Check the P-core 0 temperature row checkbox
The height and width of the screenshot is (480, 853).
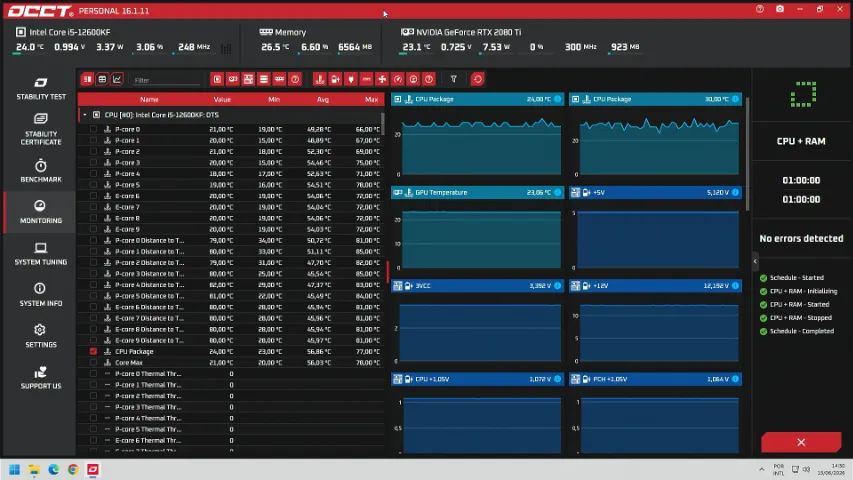coord(93,129)
